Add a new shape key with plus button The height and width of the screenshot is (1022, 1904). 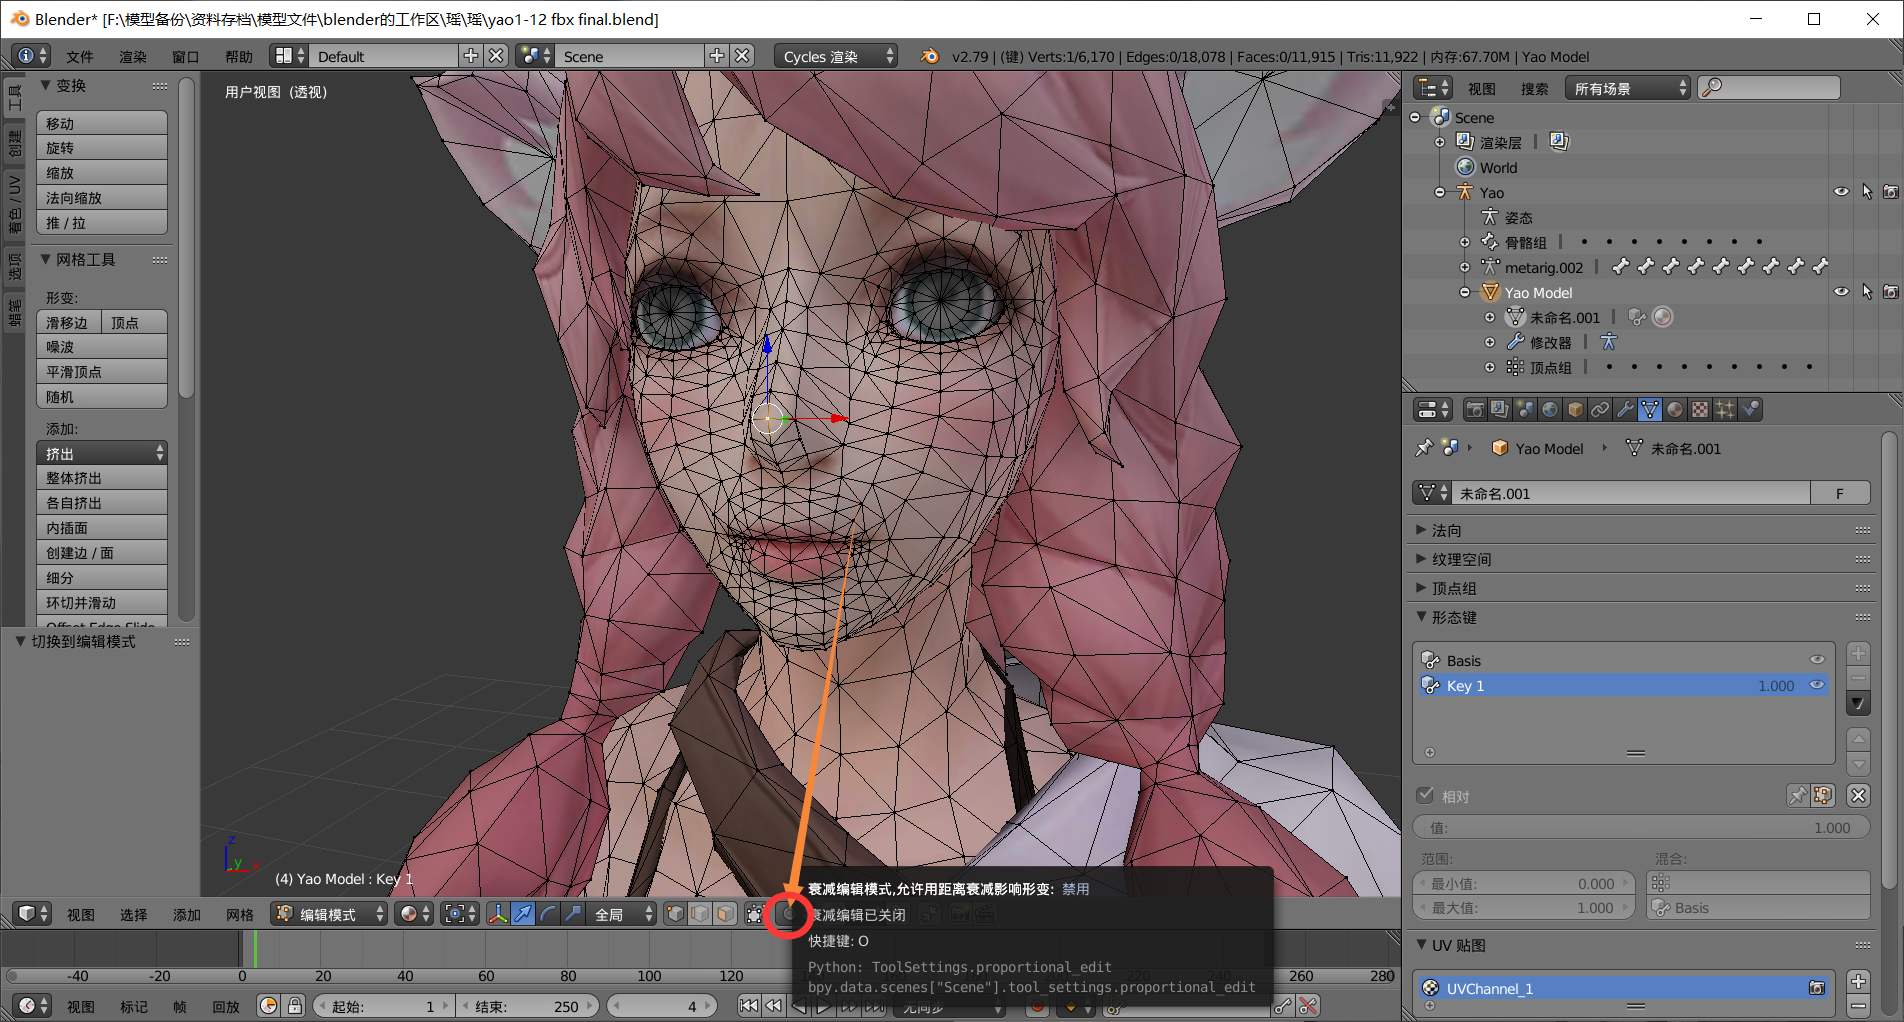(1858, 653)
